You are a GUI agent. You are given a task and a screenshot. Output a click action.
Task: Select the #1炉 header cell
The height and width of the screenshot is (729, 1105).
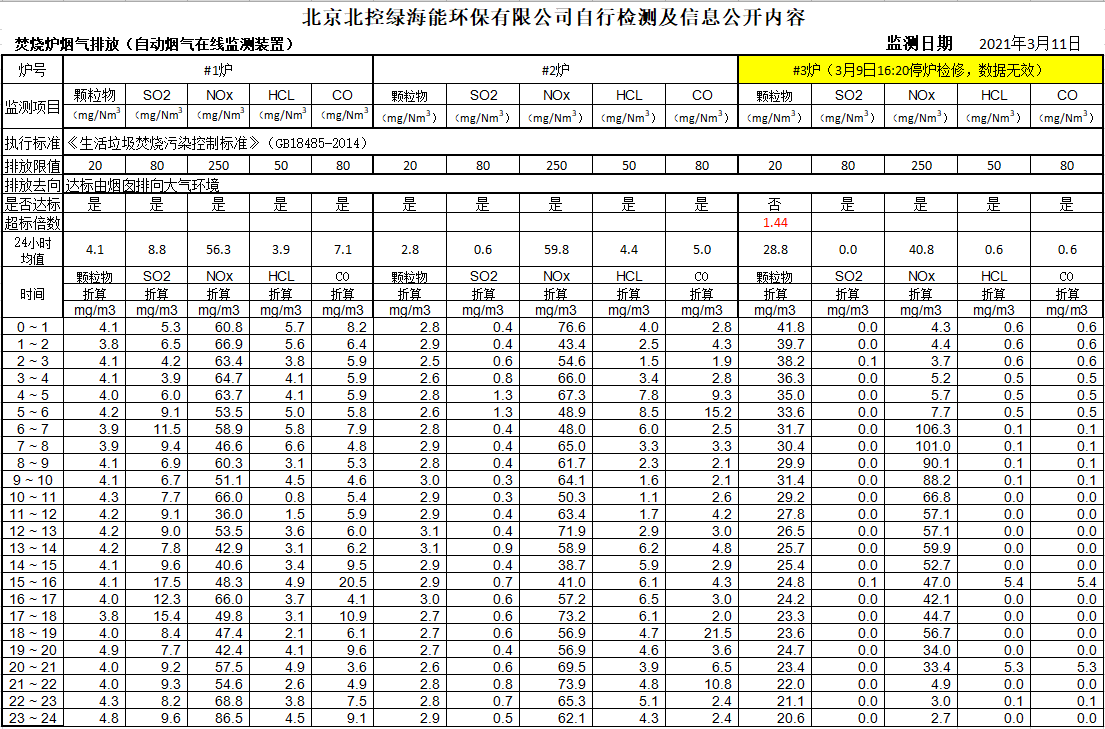tap(218, 70)
